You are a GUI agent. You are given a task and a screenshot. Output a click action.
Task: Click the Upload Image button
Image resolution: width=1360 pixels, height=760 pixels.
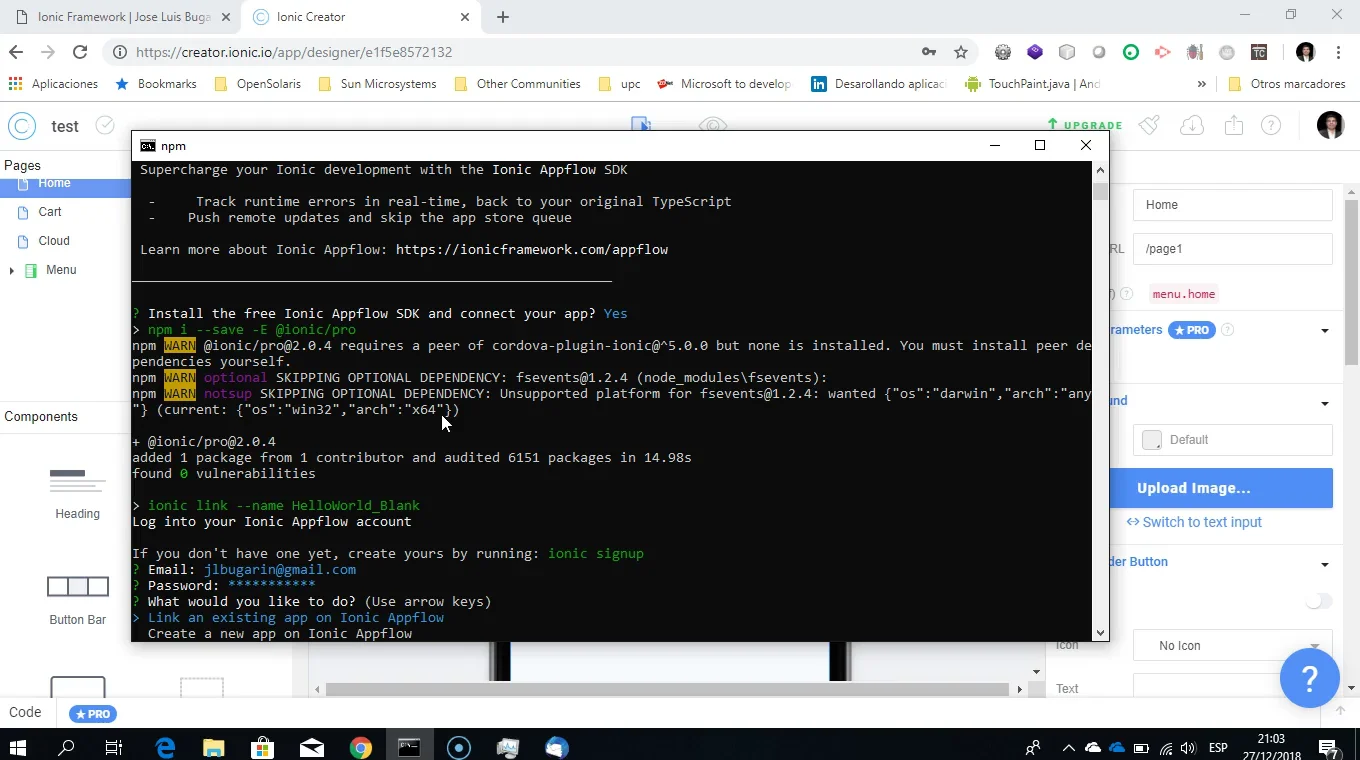1221,488
